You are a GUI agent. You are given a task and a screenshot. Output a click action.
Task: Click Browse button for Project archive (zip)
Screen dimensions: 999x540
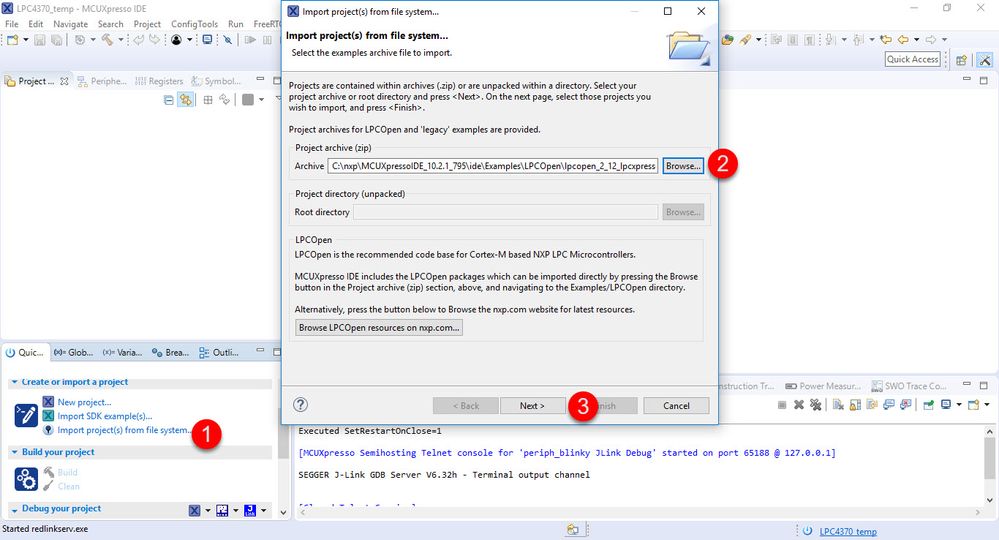click(x=683, y=166)
